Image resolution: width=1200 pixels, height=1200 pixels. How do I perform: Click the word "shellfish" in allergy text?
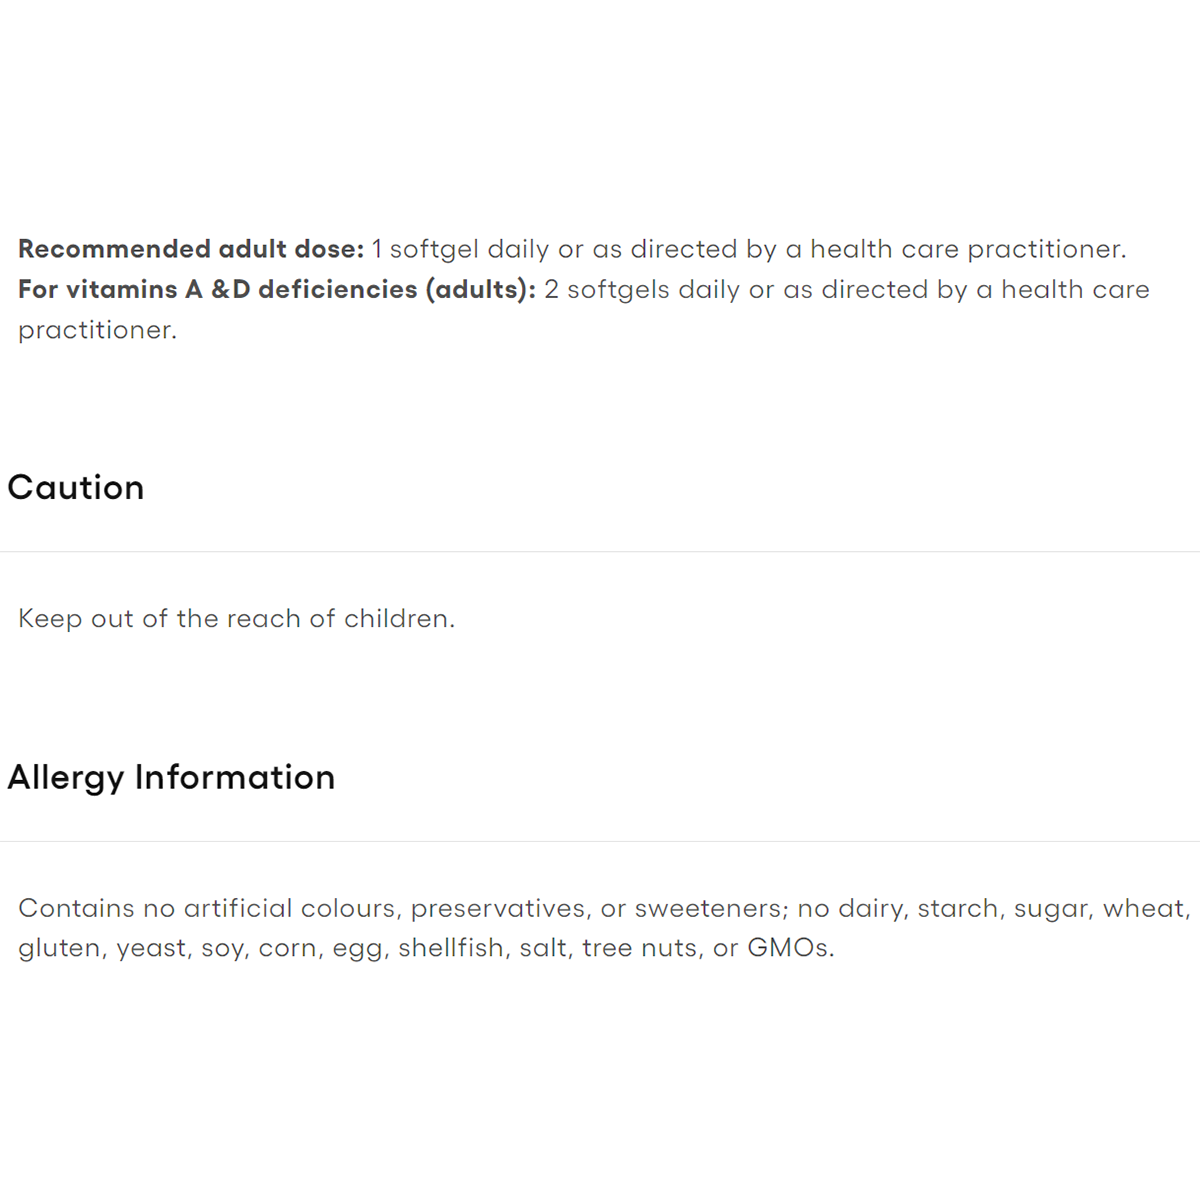click(x=451, y=948)
